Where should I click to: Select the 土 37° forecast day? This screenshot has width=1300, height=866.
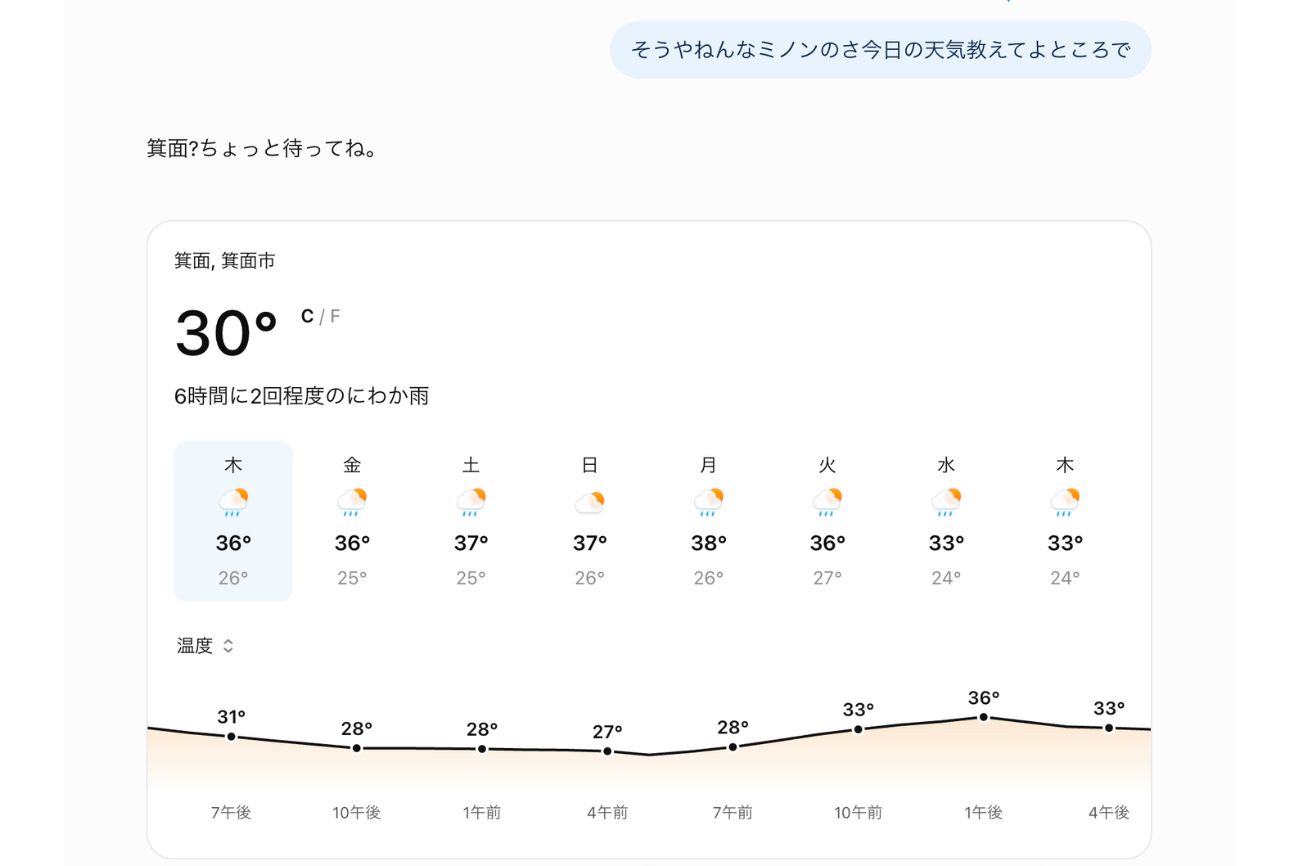point(471,521)
